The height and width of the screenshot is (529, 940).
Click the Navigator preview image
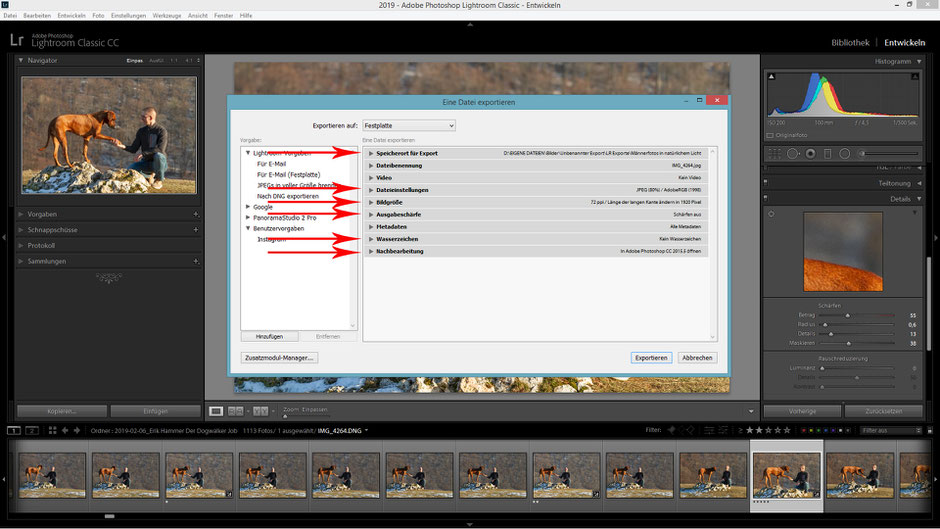pyautogui.click(x=109, y=134)
